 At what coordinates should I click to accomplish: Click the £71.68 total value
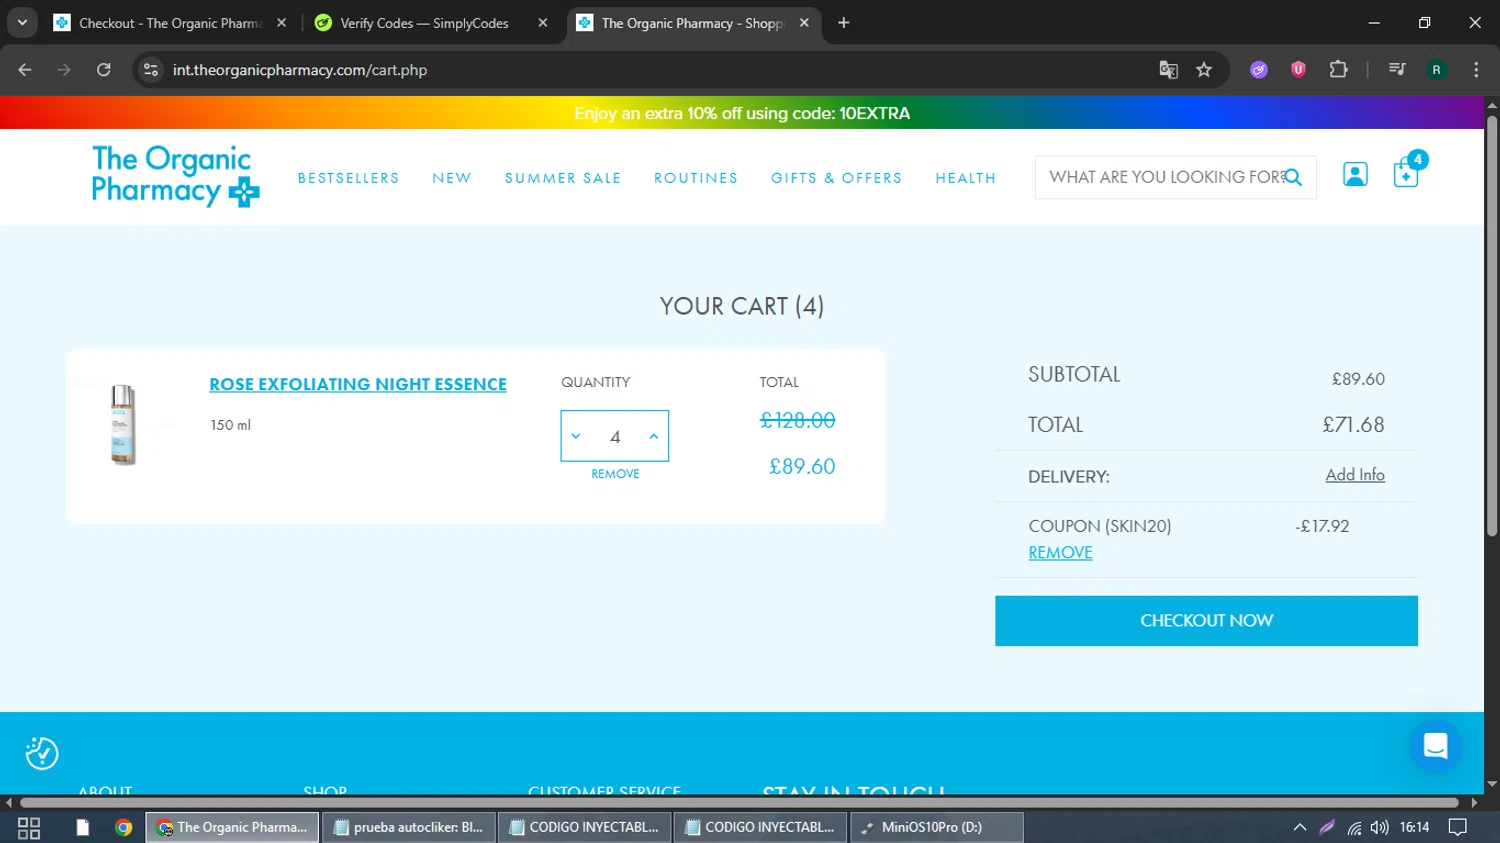[x=1353, y=425]
